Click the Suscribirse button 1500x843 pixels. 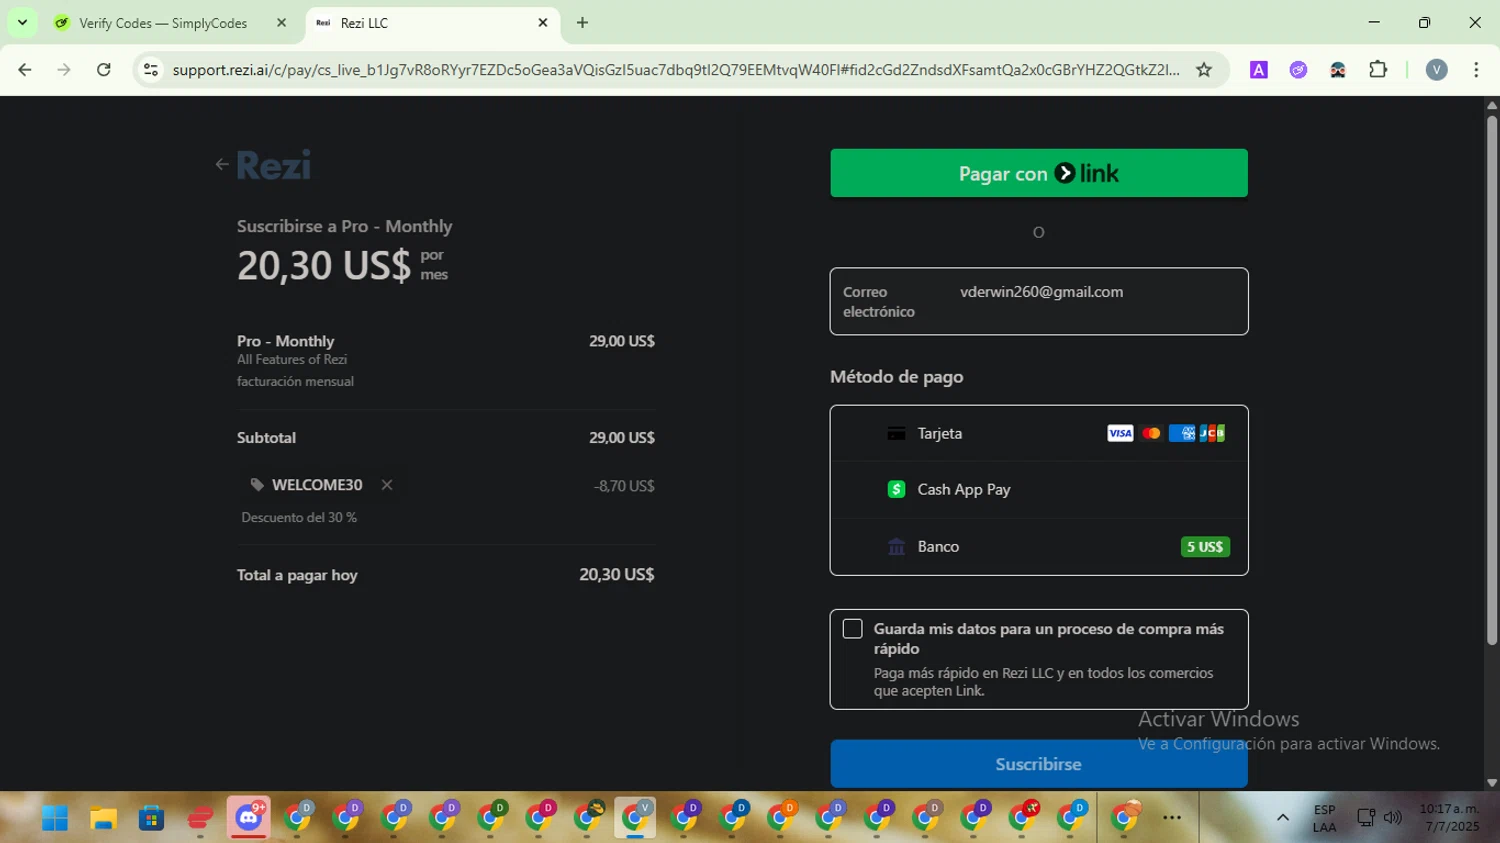pos(1039,764)
